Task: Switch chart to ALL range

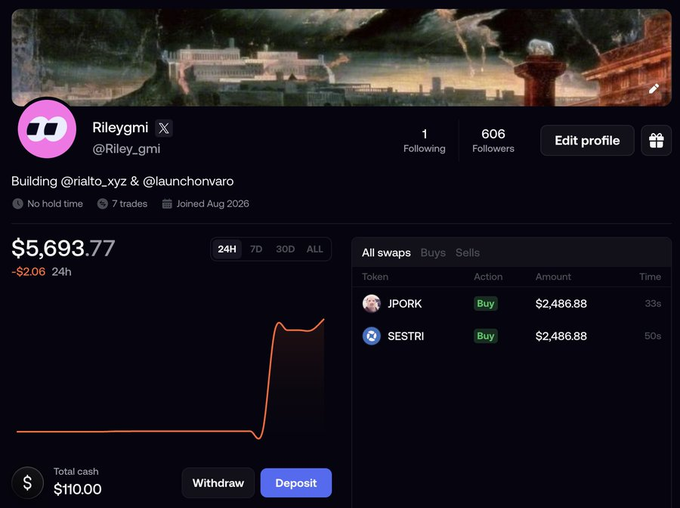Action: pos(314,249)
